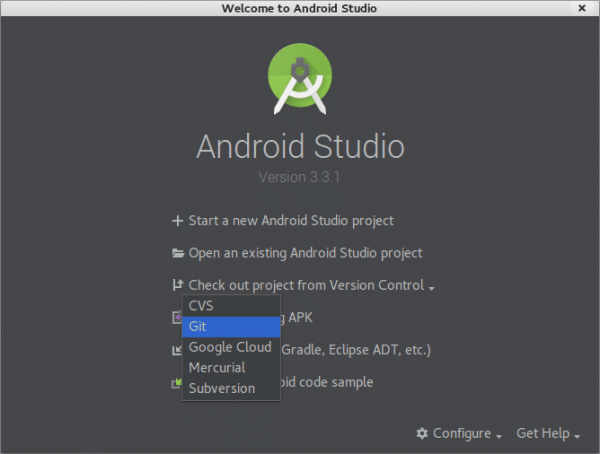Click the open folder icon
The image size is (600, 454).
[x=178, y=253]
